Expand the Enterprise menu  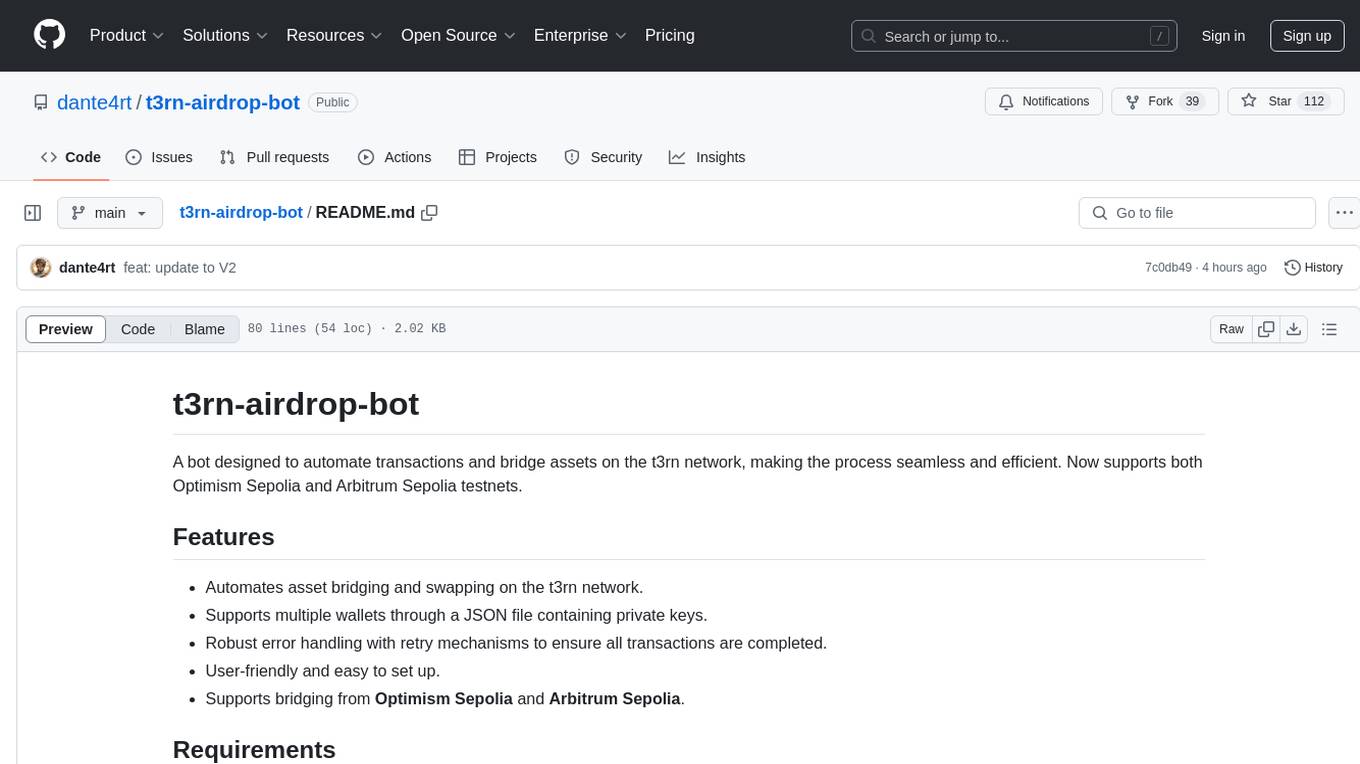point(580,35)
